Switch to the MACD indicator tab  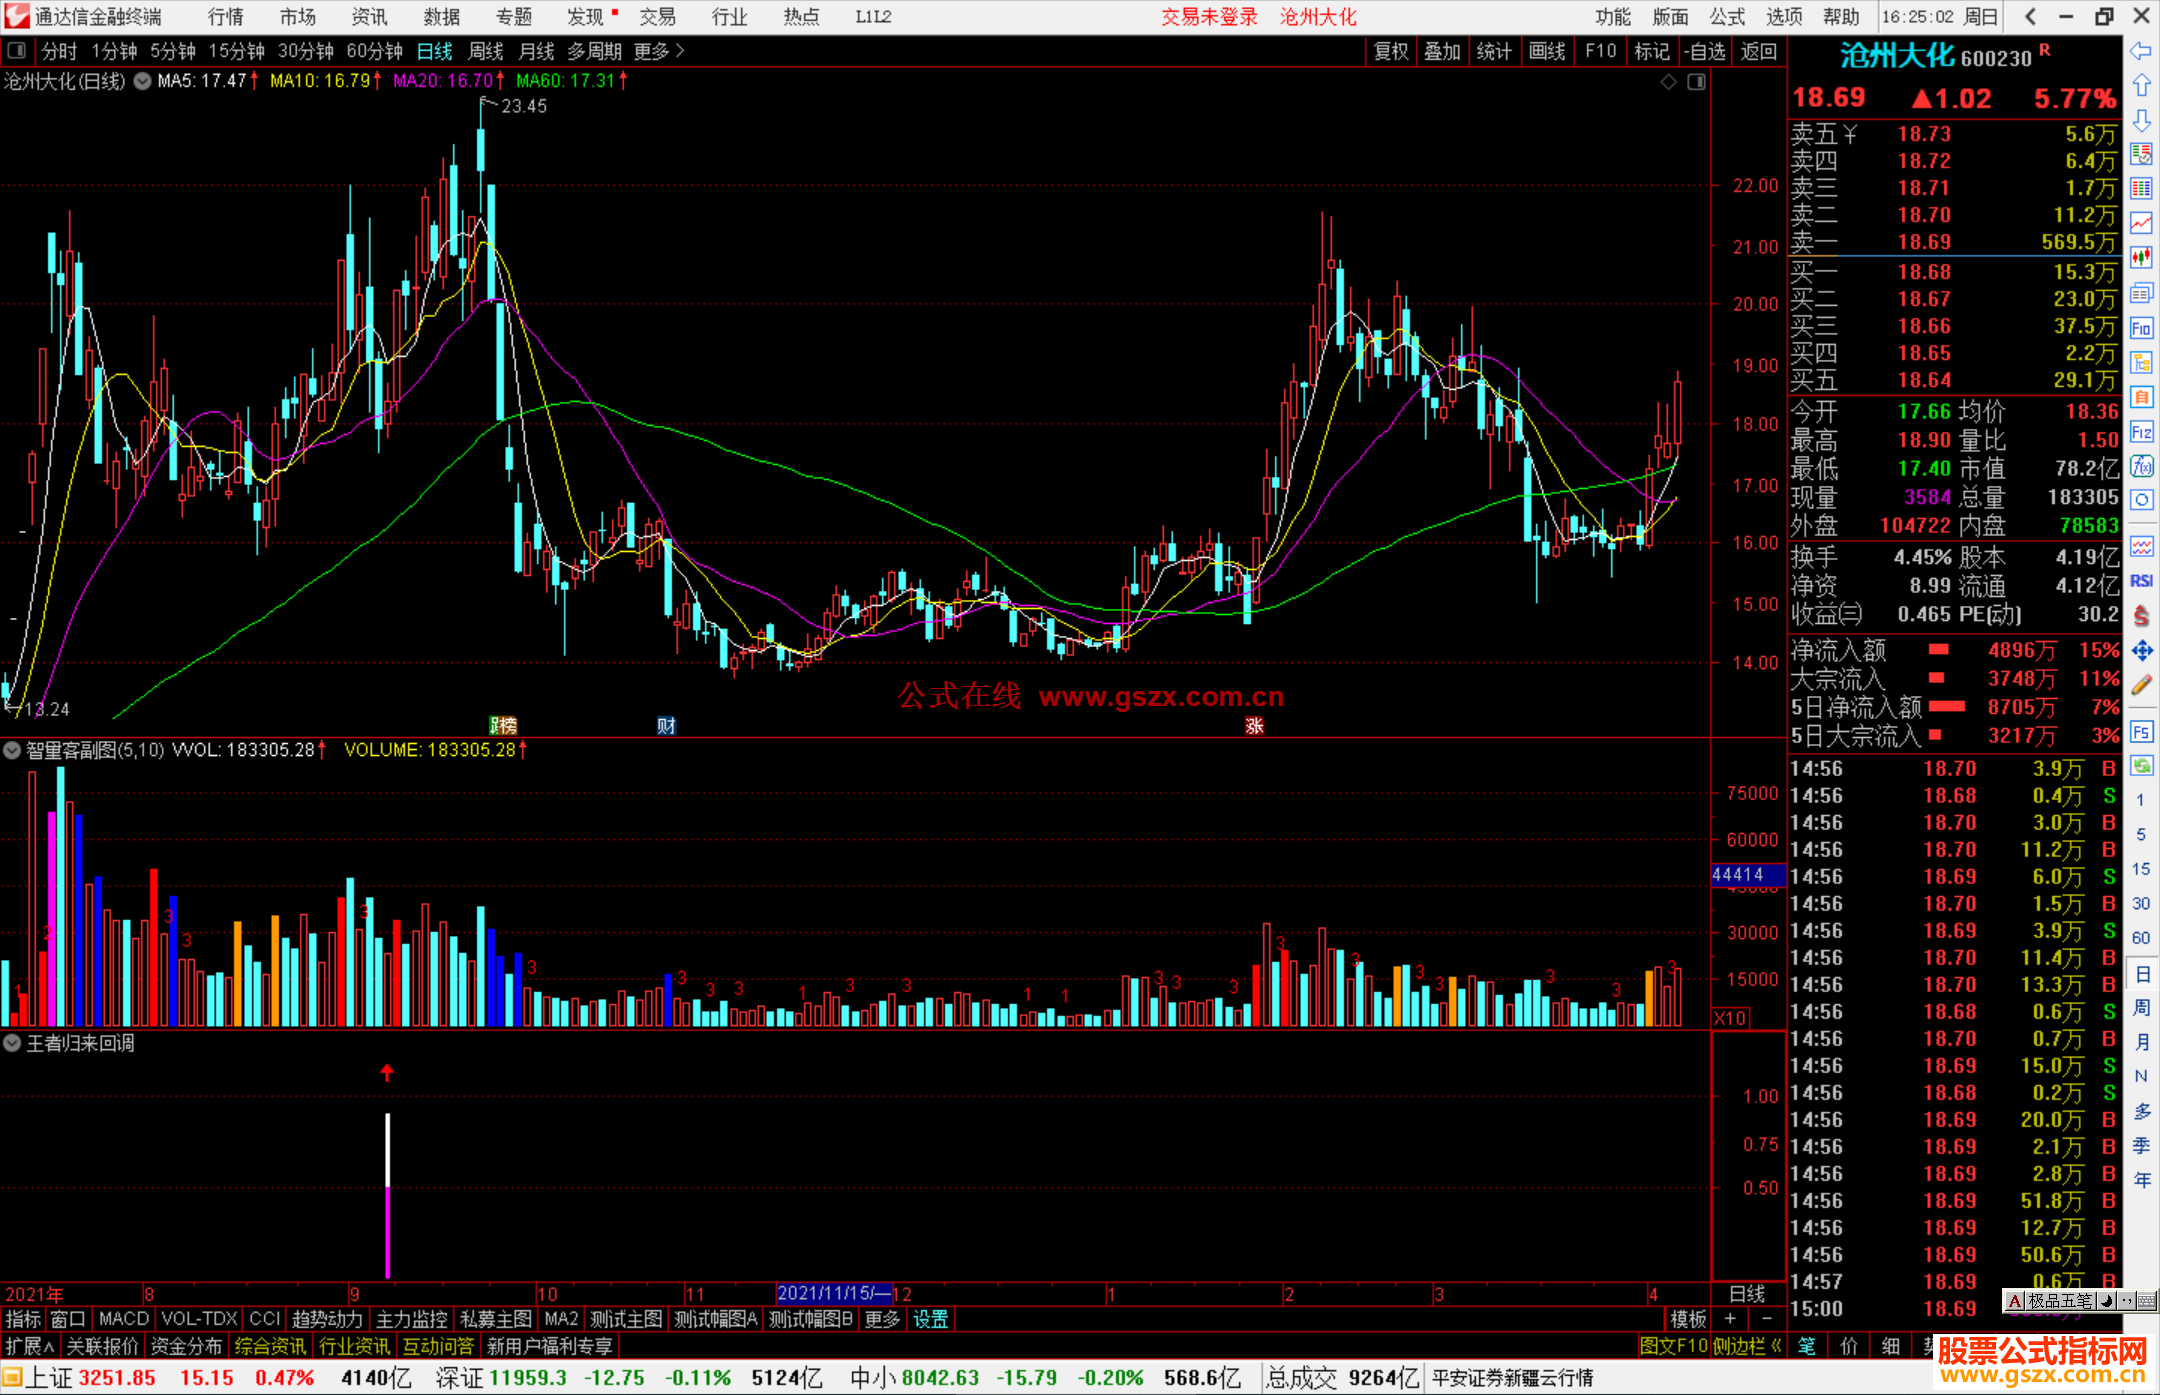[x=124, y=1319]
